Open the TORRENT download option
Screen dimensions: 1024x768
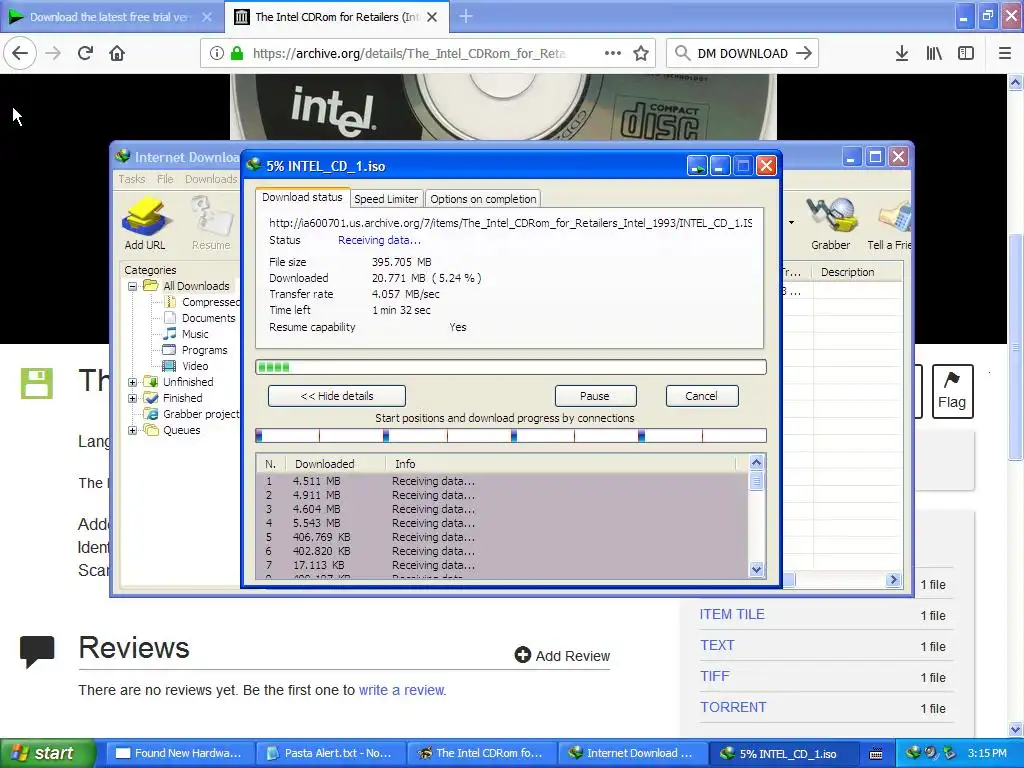(733, 707)
